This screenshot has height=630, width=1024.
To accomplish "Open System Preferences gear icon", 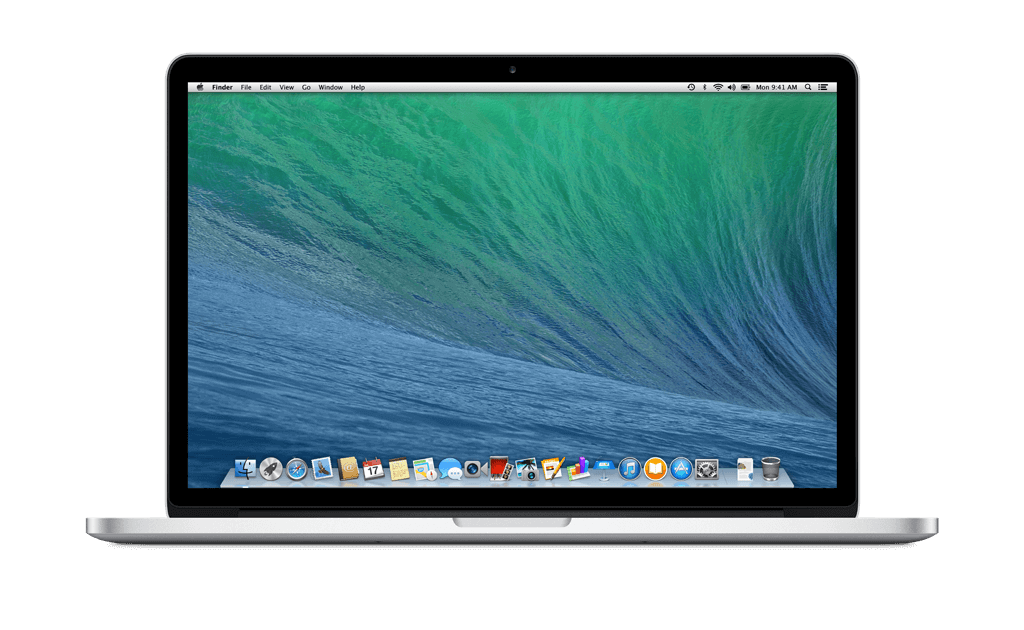I will [707, 469].
